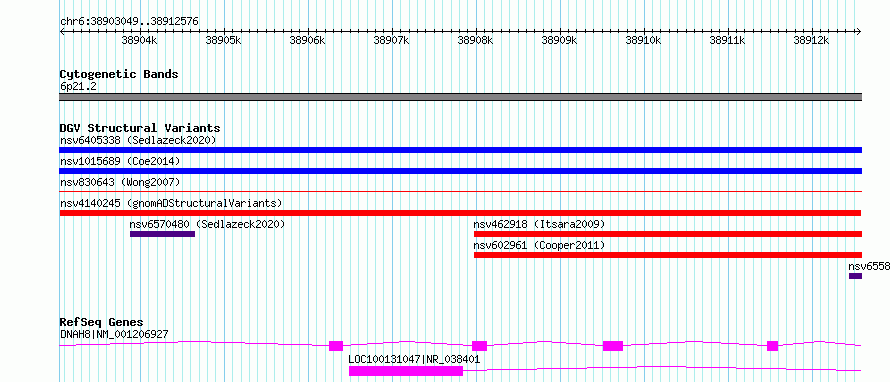Click the RefSeq Genes track heading
890x382 pixels.
(x=101, y=322)
